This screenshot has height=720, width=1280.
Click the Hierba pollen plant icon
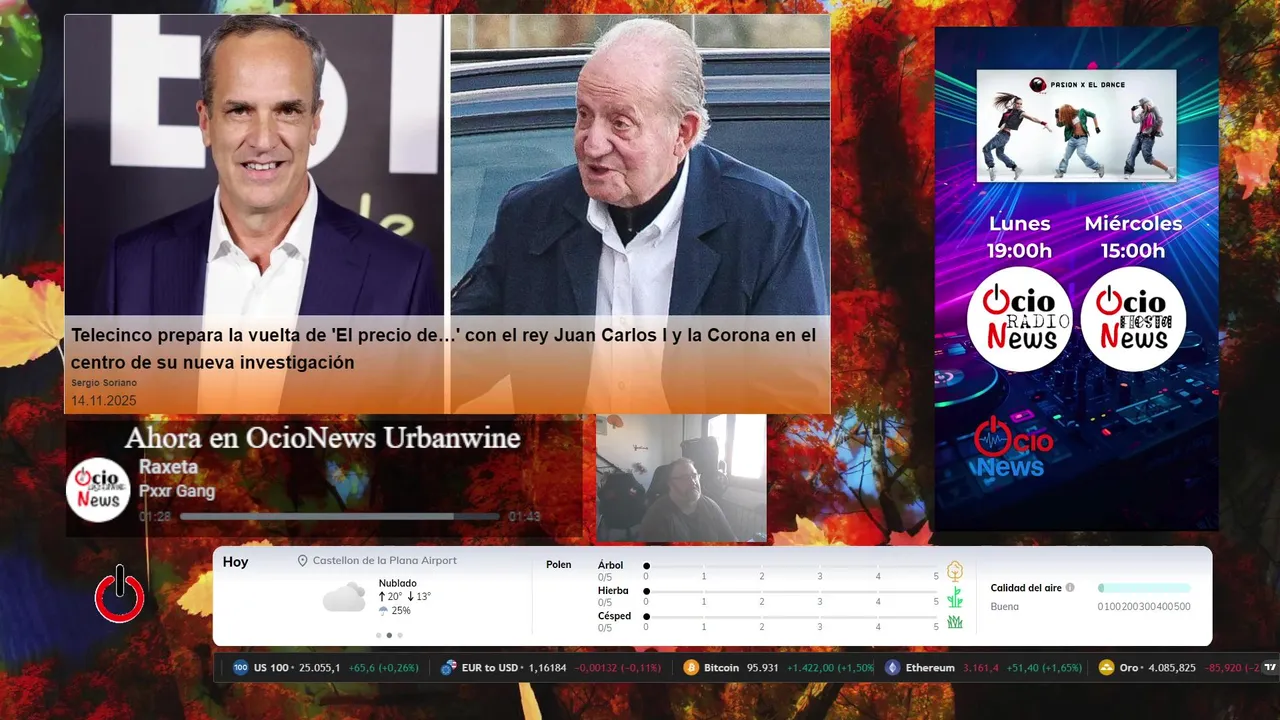pos(955,597)
